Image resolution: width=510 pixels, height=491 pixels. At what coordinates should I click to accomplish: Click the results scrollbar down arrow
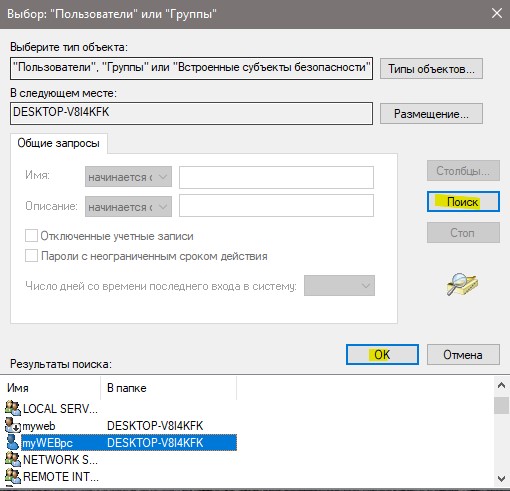point(501,479)
